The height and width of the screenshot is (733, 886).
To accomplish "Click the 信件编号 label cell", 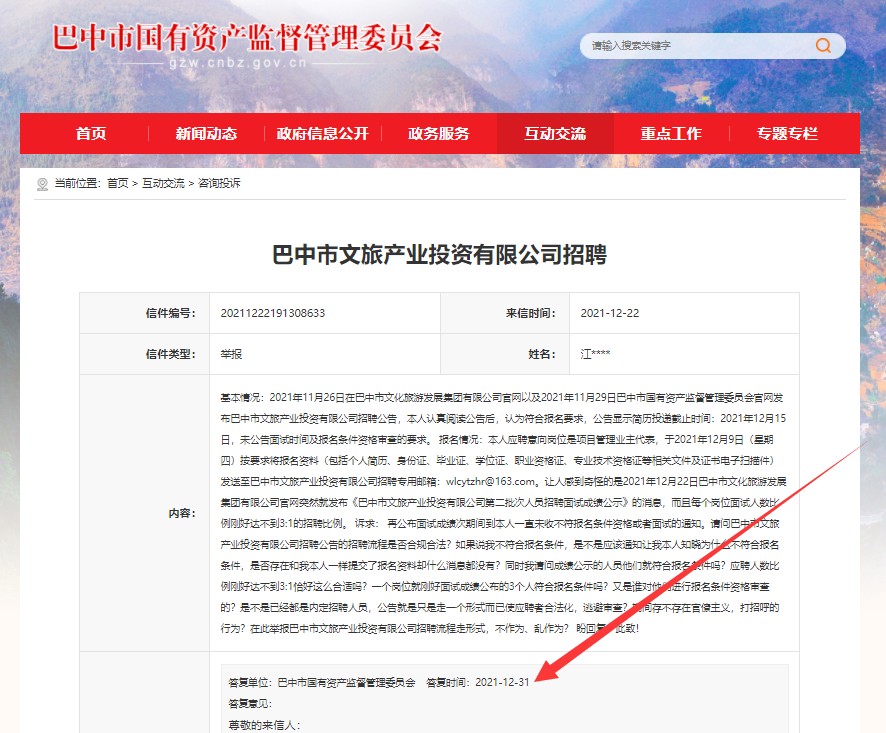I will (145, 313).
